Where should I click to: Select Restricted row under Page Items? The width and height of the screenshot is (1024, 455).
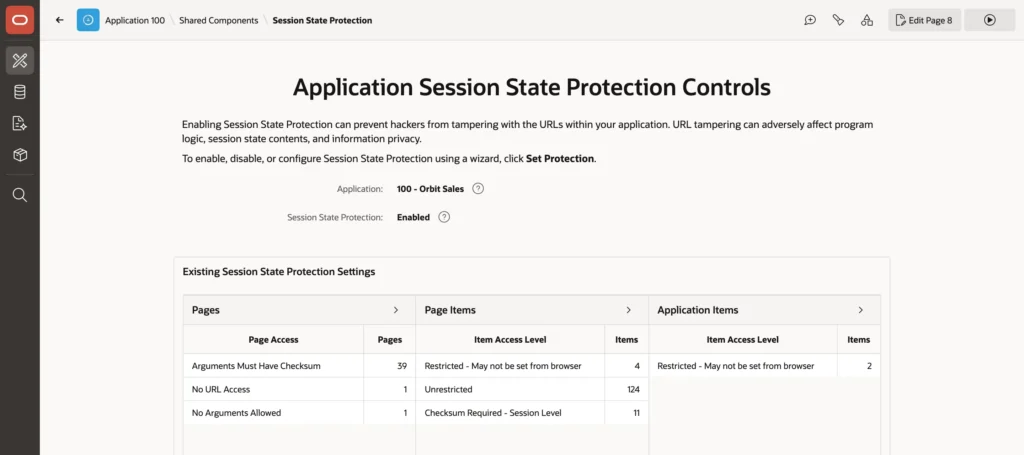pyautogui.click(x=532, y=366)
